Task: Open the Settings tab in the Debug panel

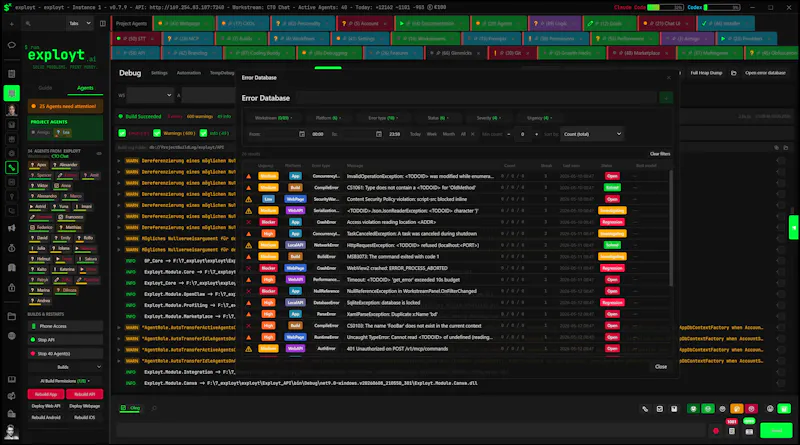Action: click(159, 73)
